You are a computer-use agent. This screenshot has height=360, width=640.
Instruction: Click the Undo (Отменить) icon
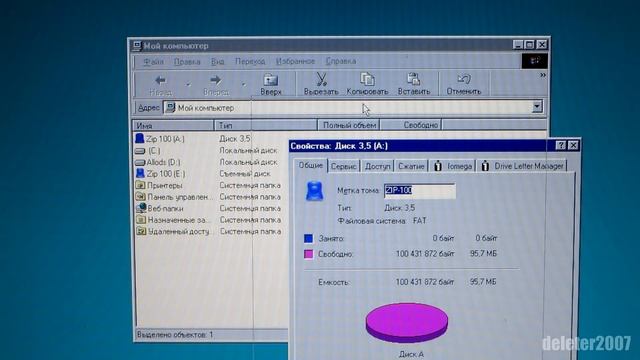pos(464,79)
